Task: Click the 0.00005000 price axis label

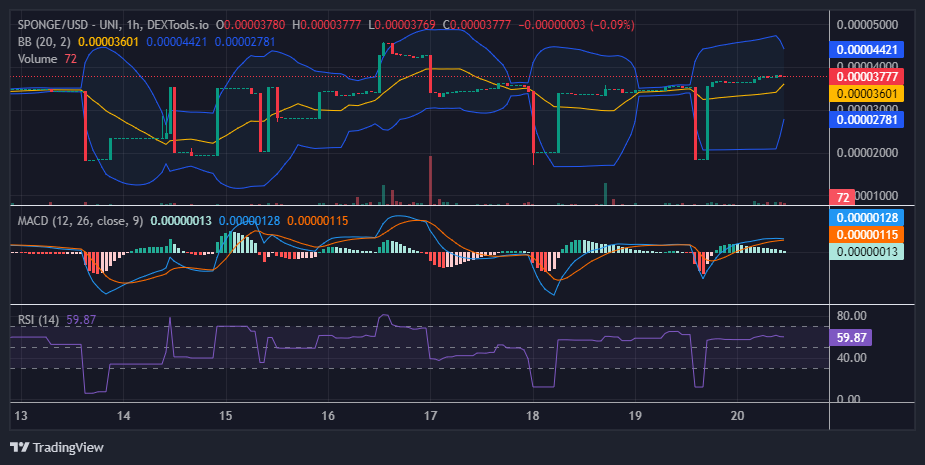Action: pyautogui.click(x=867, y=25)
